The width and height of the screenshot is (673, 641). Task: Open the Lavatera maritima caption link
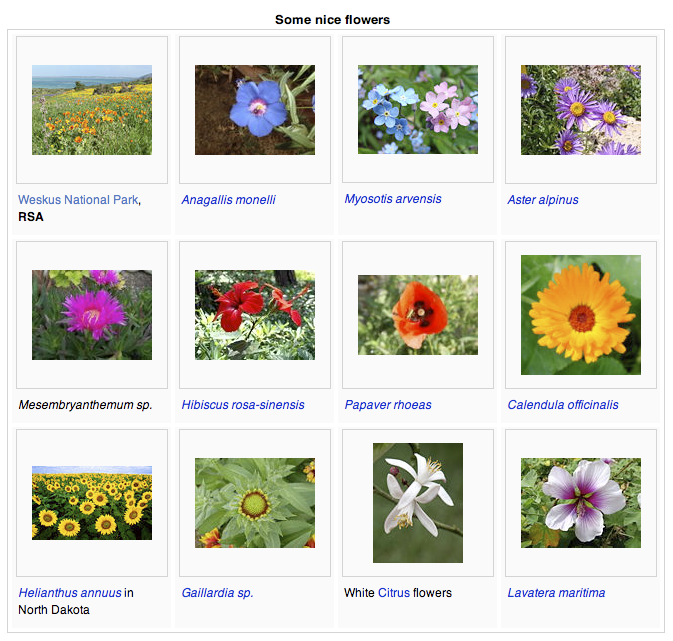click(556, 593)
